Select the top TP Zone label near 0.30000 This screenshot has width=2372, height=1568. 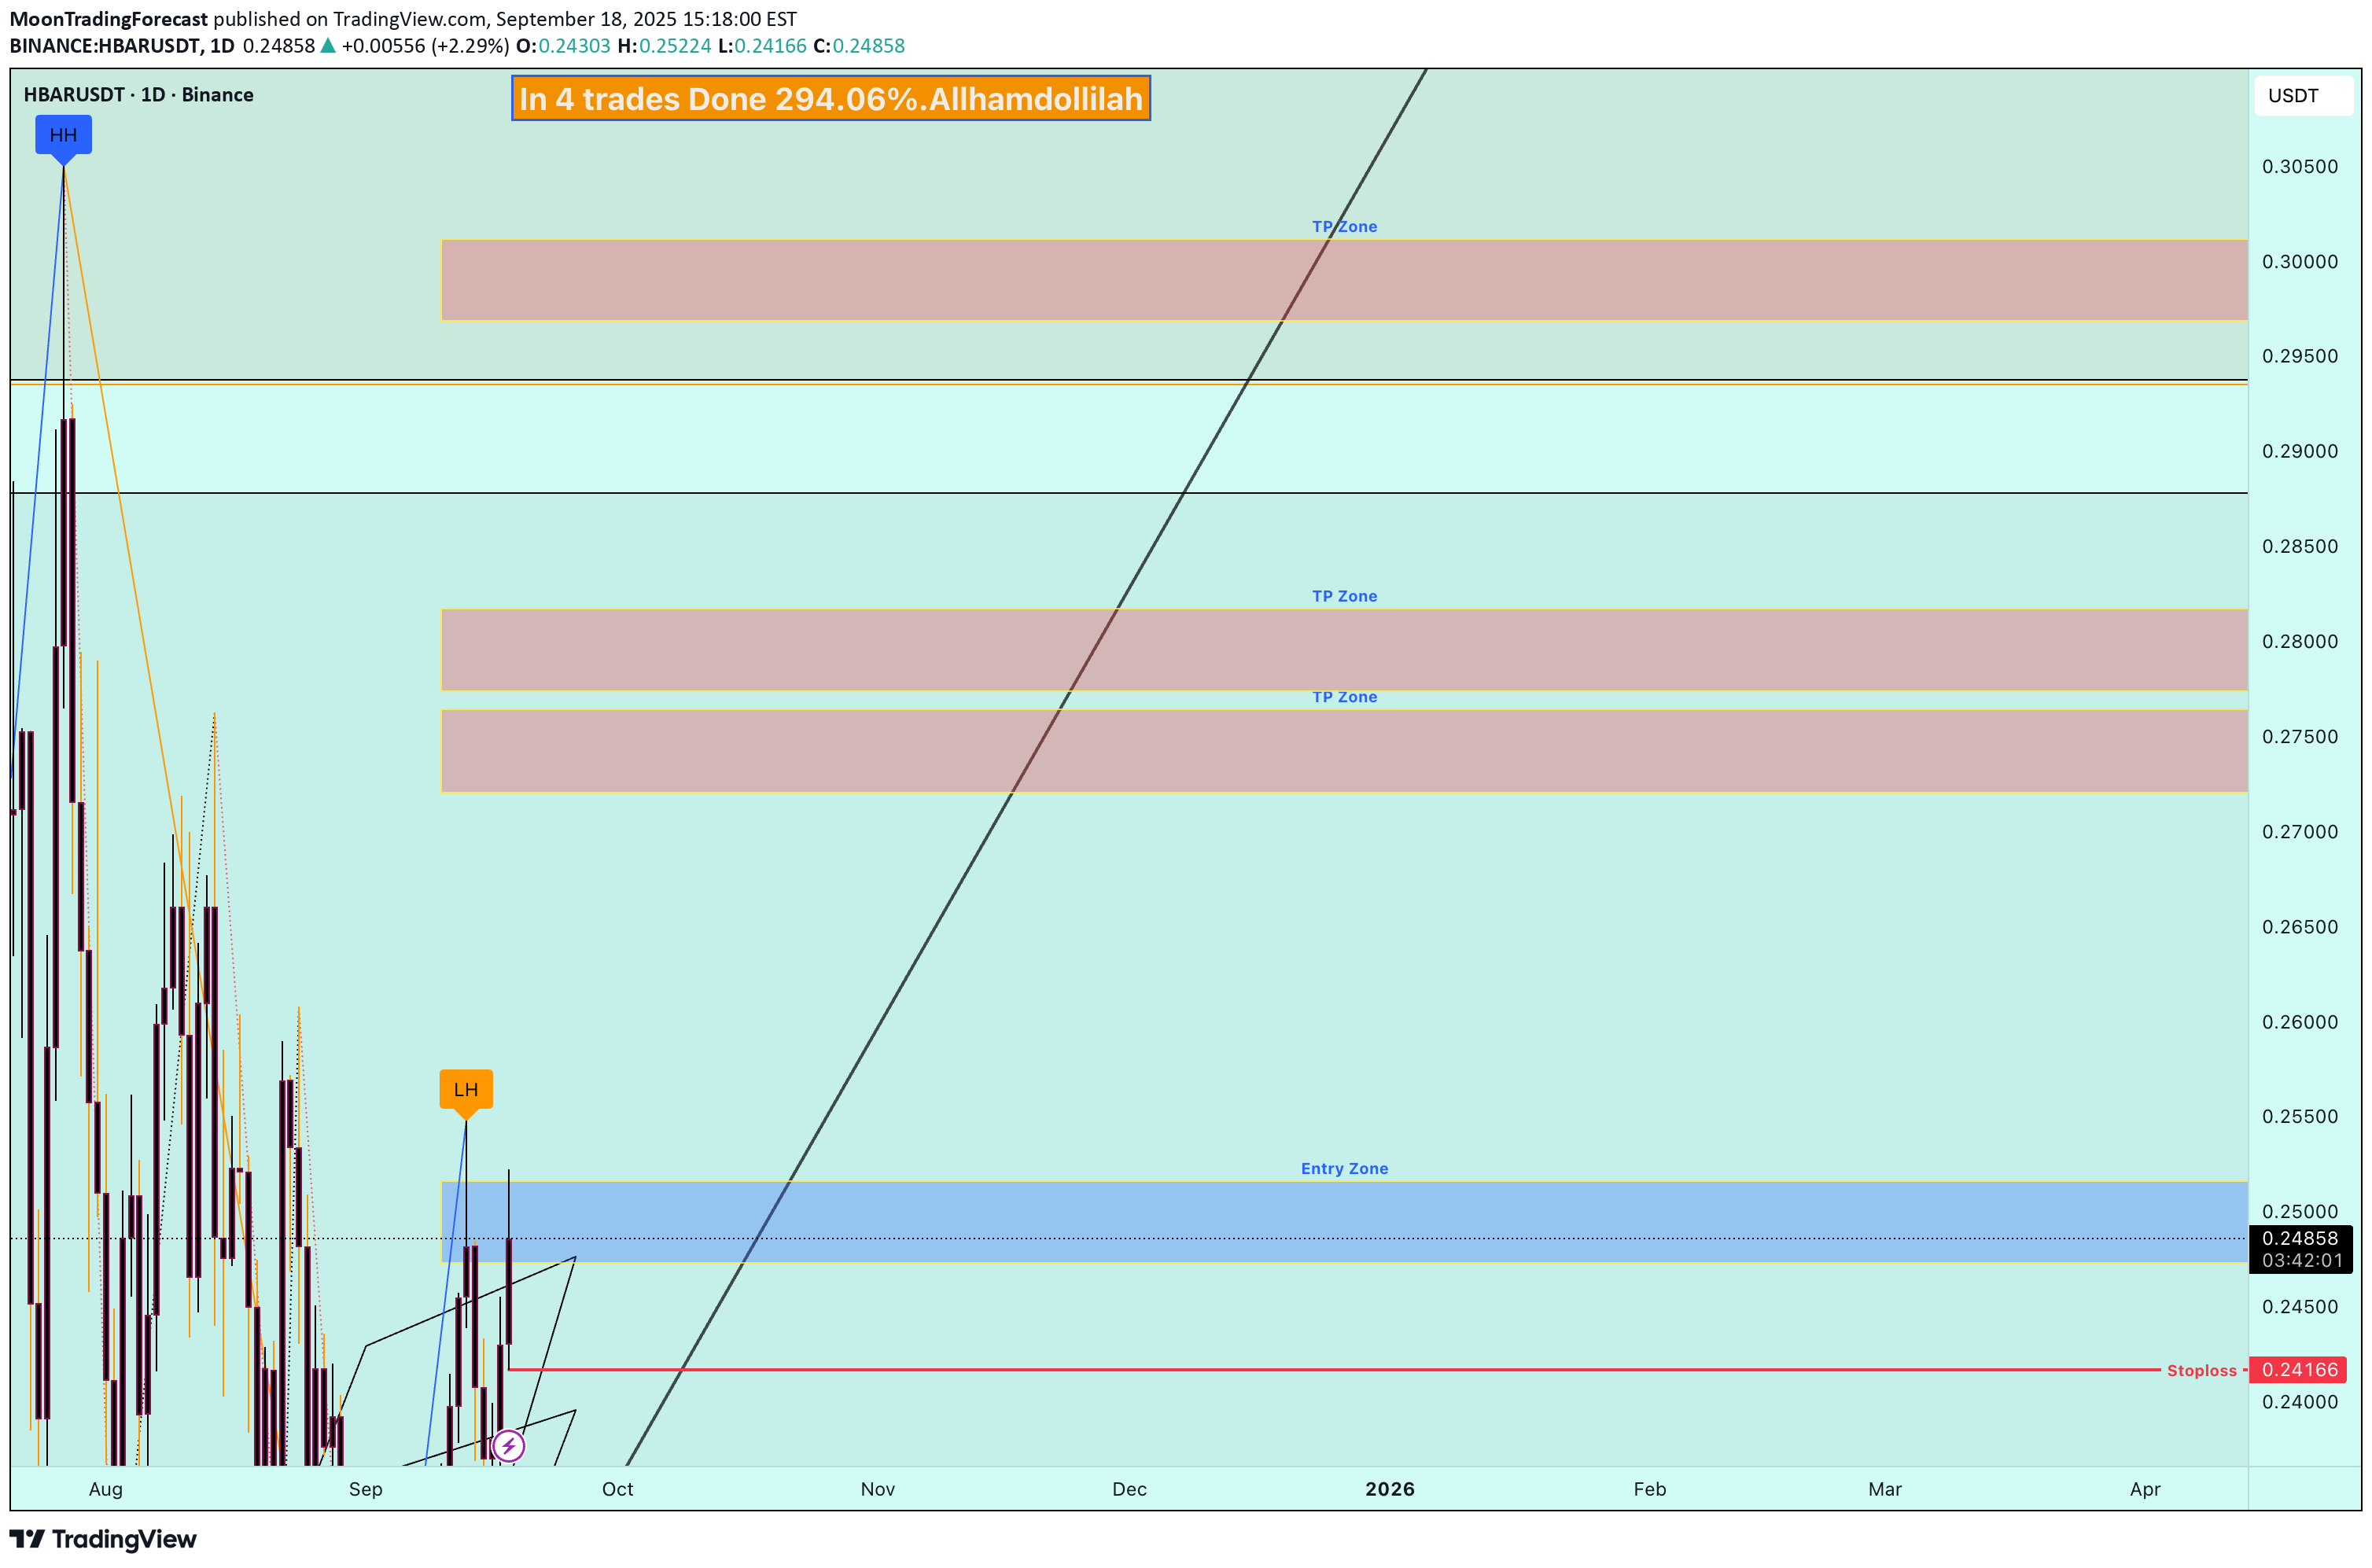click(1344, 227)
